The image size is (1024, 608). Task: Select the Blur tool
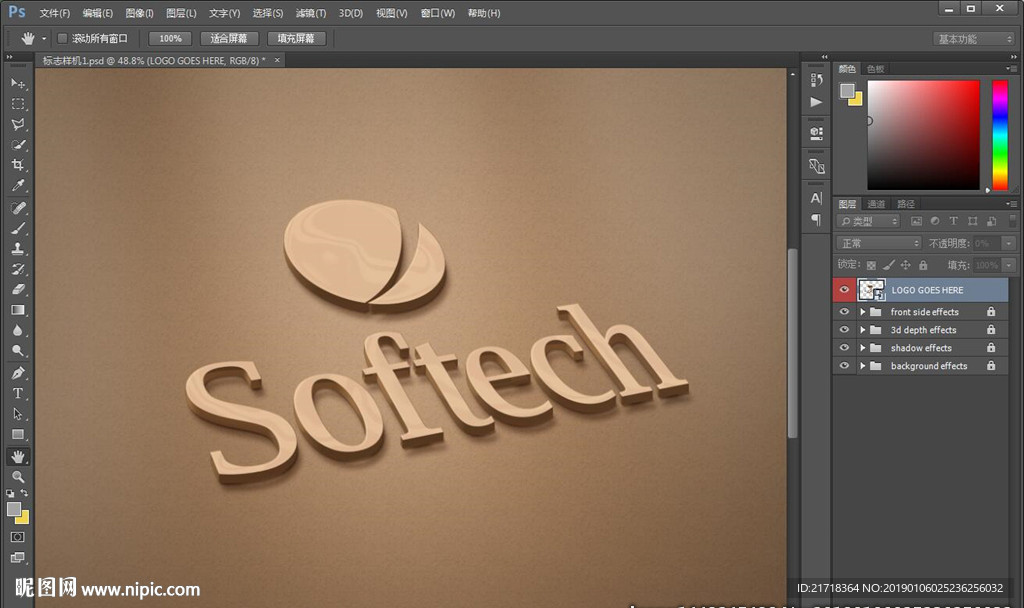click(x=18, y=330)
